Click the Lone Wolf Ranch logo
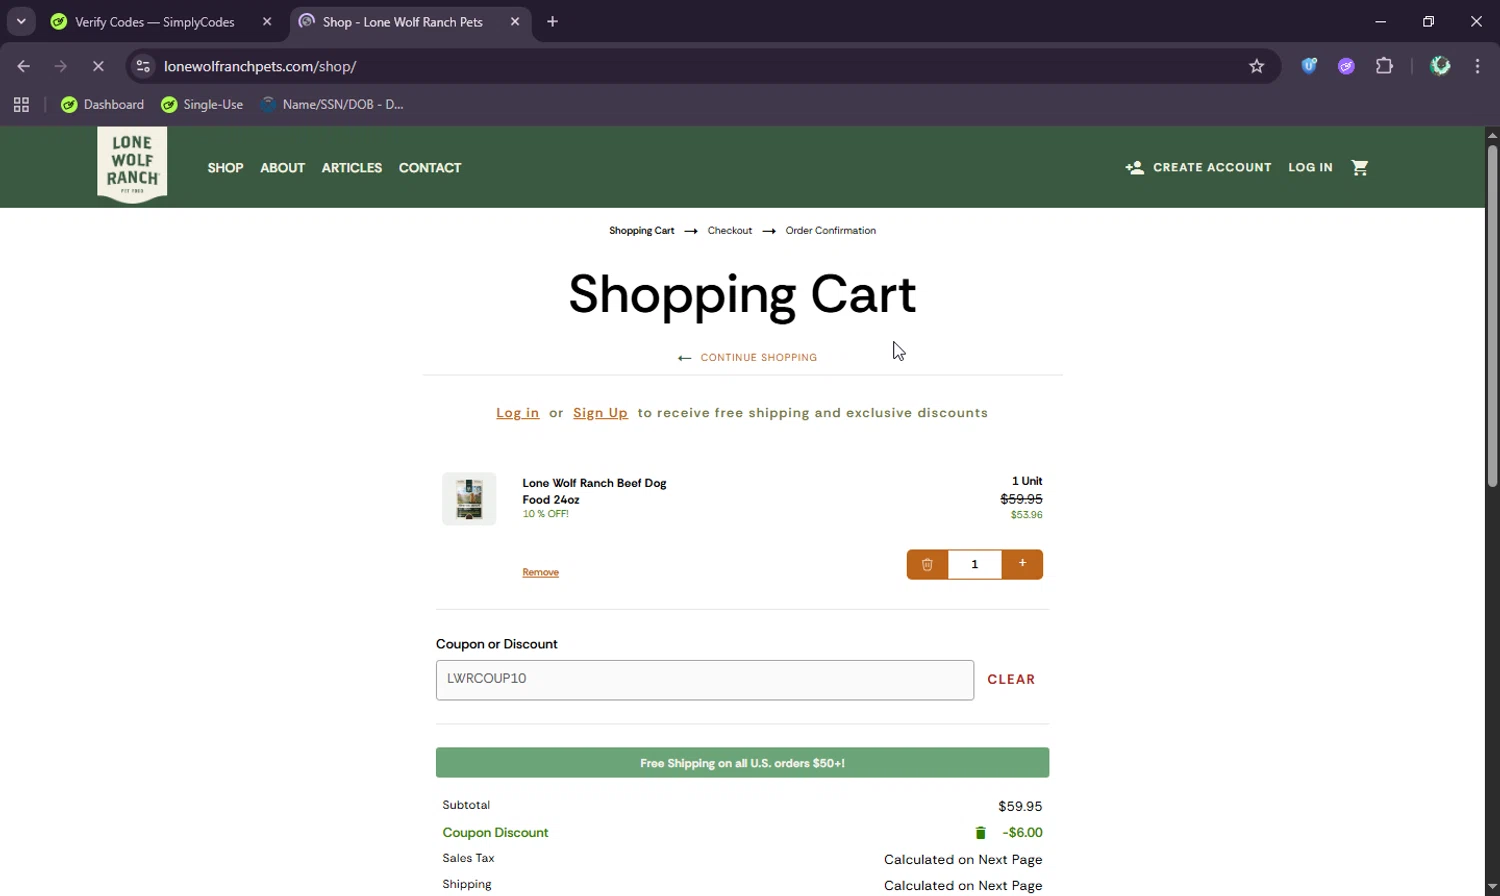The image size is (1500, 896). 132,165
